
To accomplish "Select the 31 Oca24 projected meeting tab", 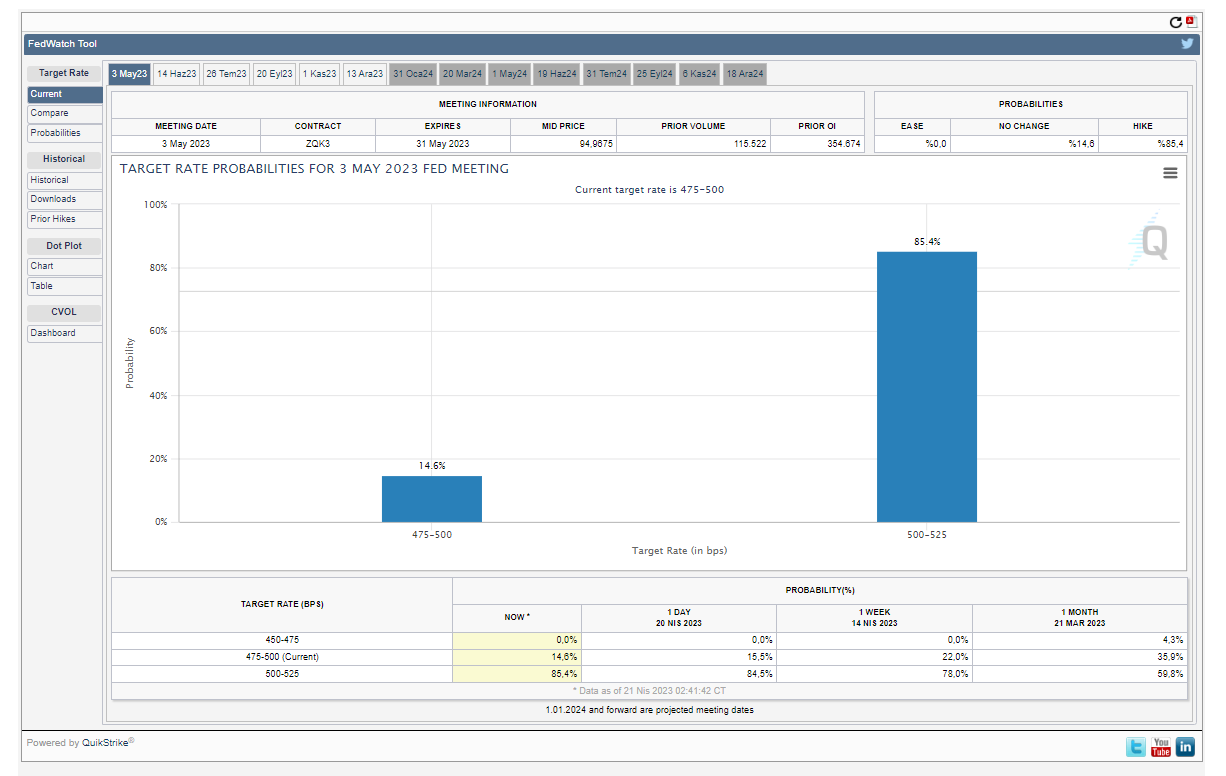I will pos(412,74).
